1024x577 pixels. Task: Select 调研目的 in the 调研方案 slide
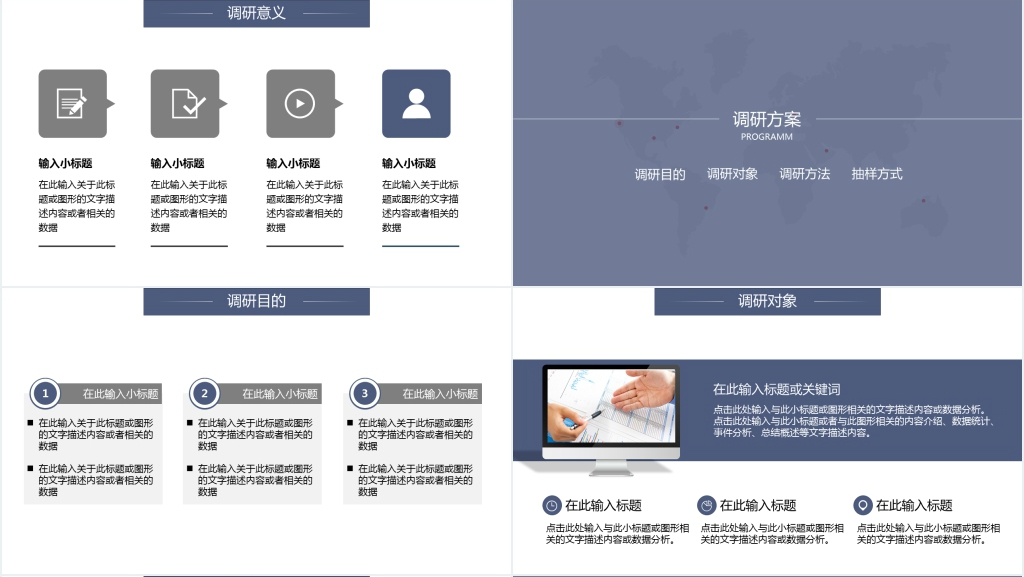pyautogui.click(x=660, y=174)
